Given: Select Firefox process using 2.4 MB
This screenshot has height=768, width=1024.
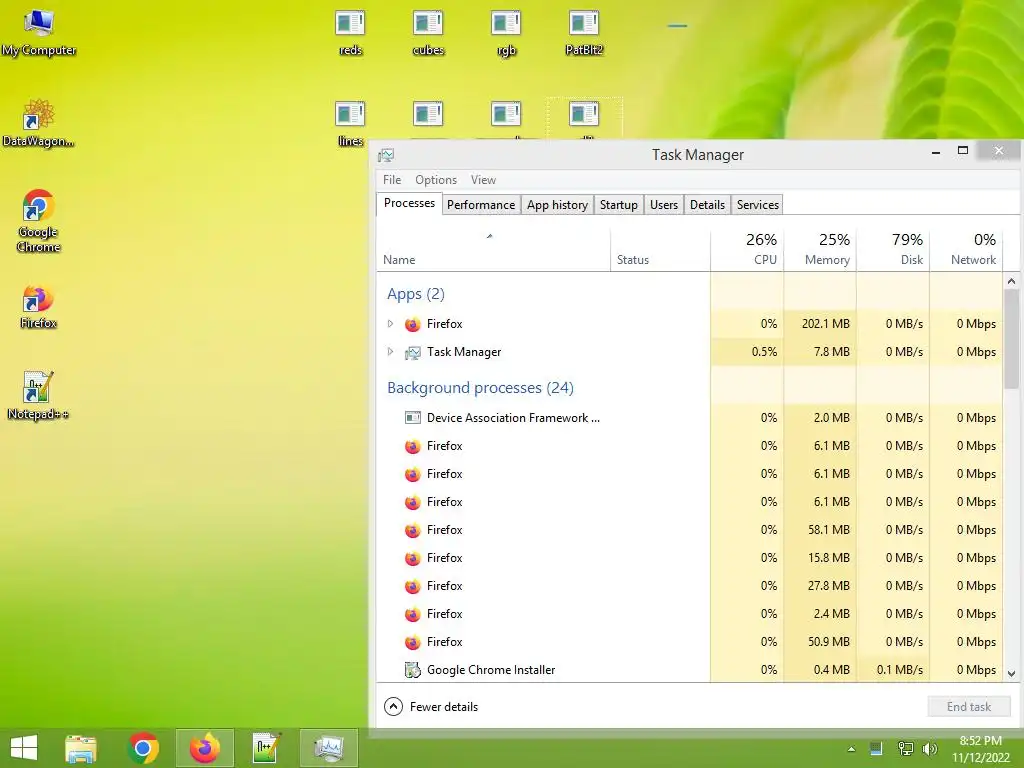Looking at the screenshot, I should pyautogui.click(x=690, y=614).
